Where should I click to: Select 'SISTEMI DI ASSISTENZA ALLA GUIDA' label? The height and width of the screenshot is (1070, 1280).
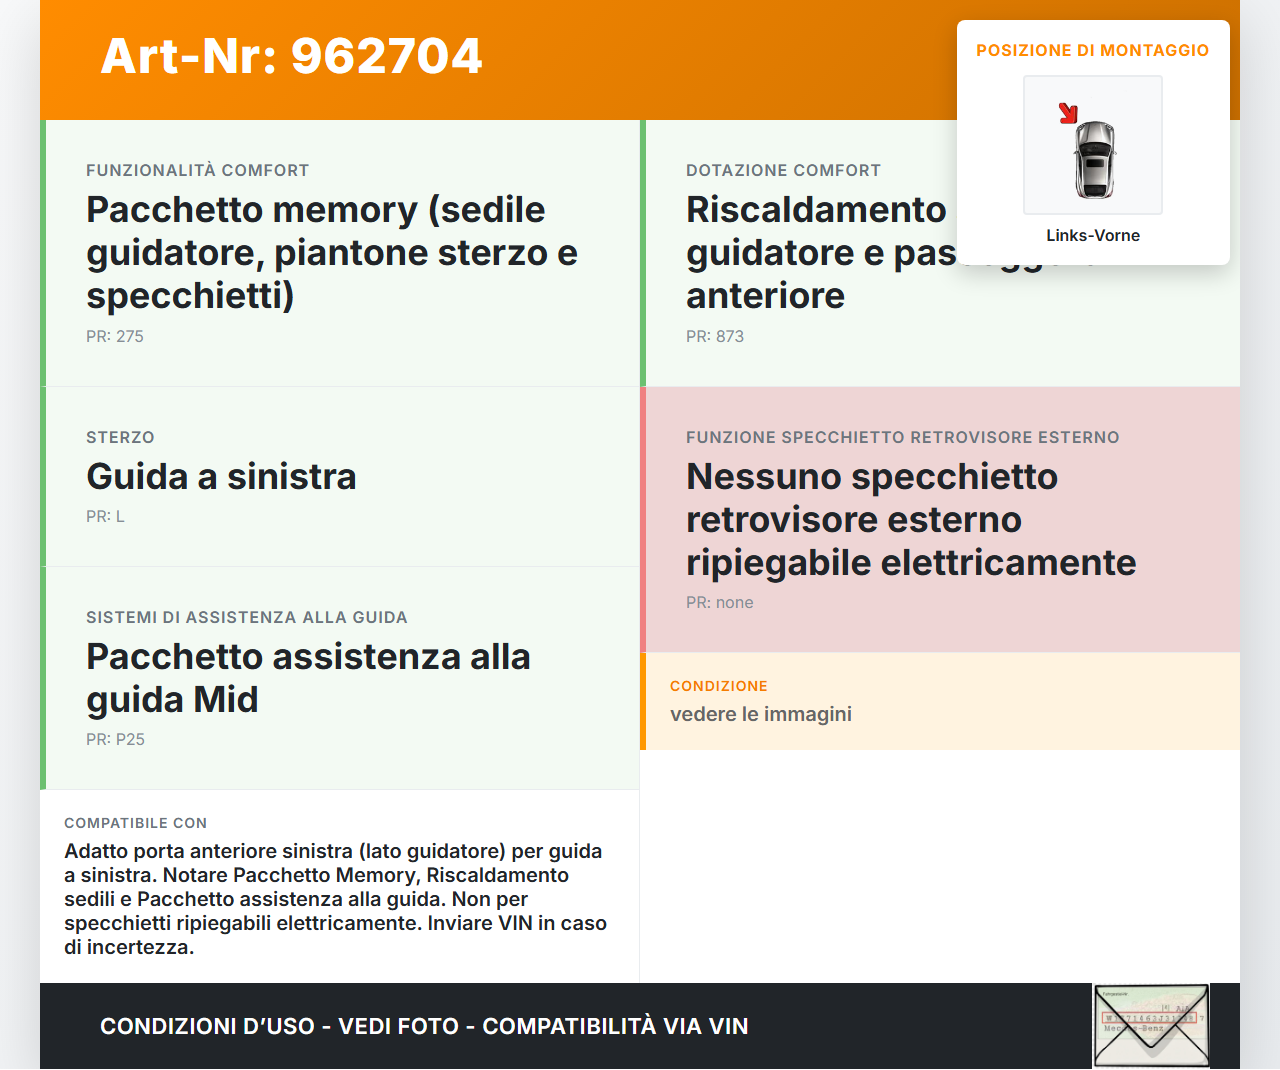tap(247, 617)
